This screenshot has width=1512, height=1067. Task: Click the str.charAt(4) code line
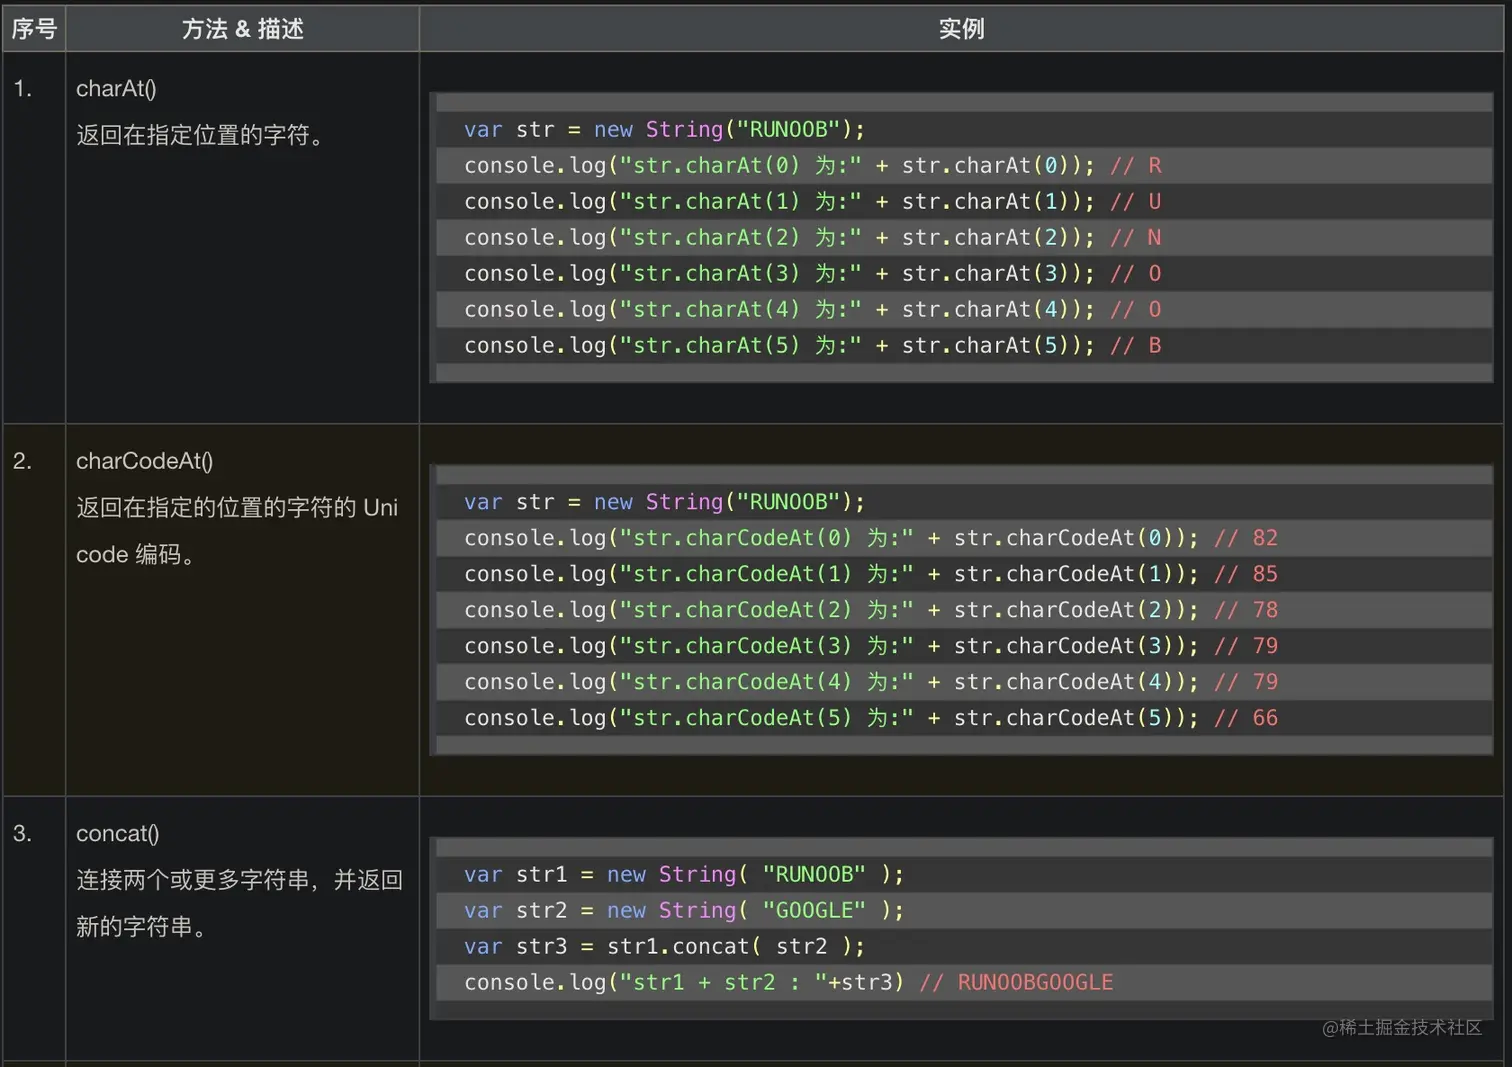coord(812,309)
